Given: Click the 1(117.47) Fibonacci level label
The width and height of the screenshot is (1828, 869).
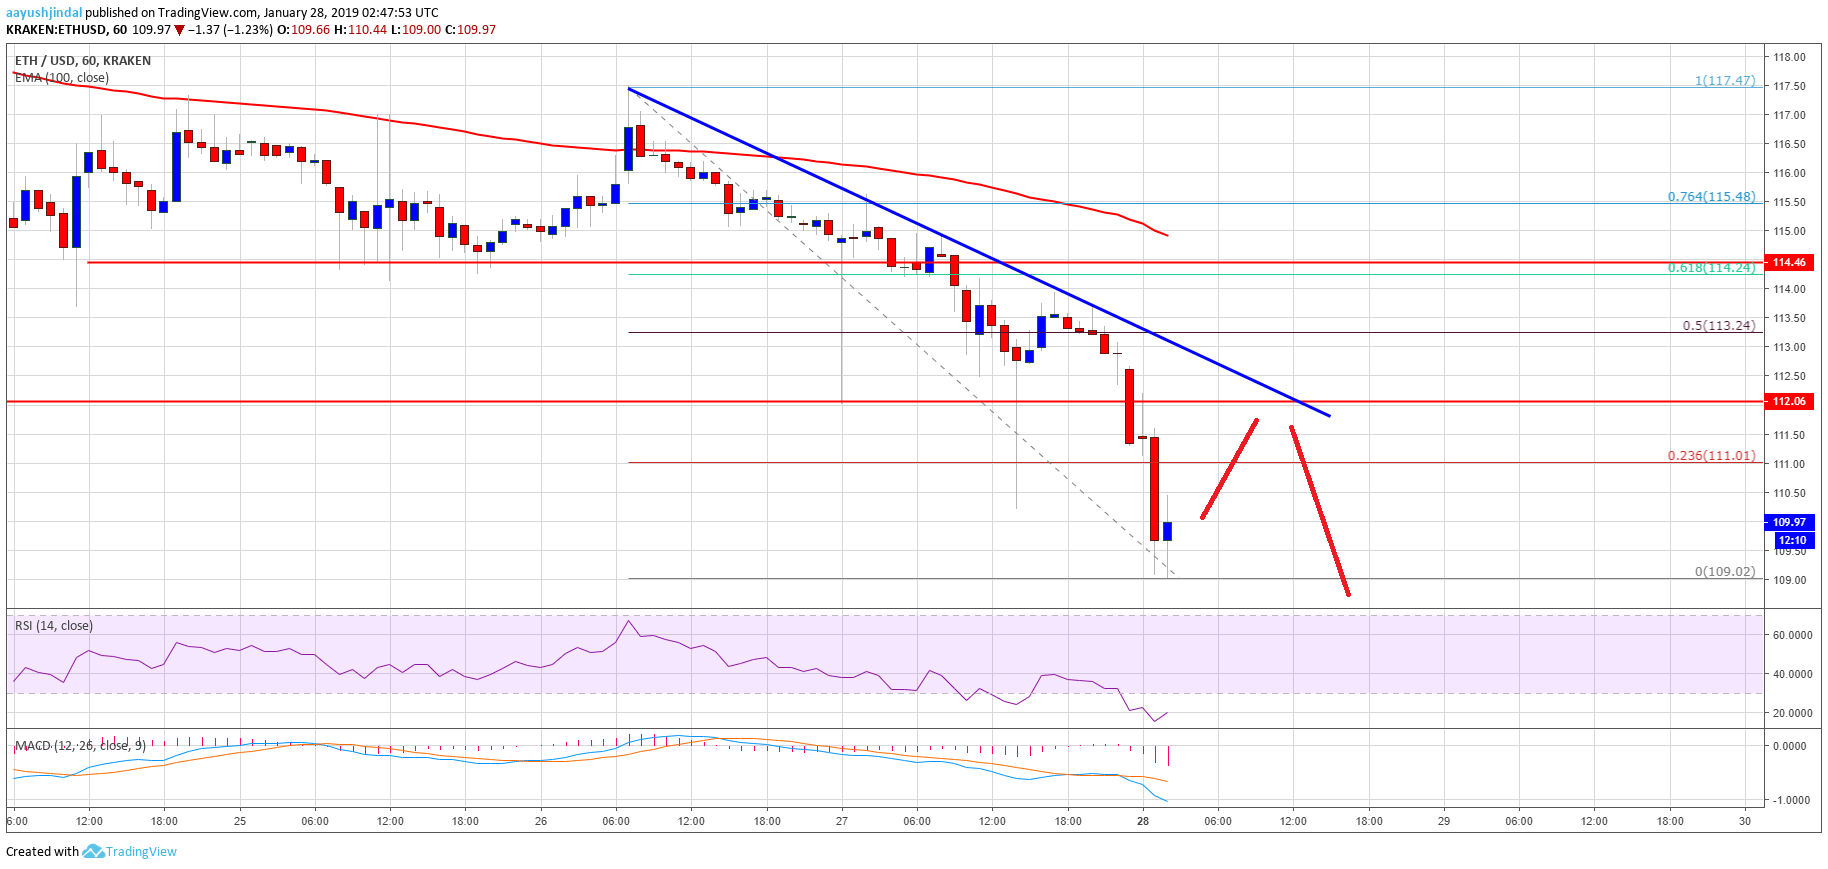Looking at the screenshot, I should 1725,81.
